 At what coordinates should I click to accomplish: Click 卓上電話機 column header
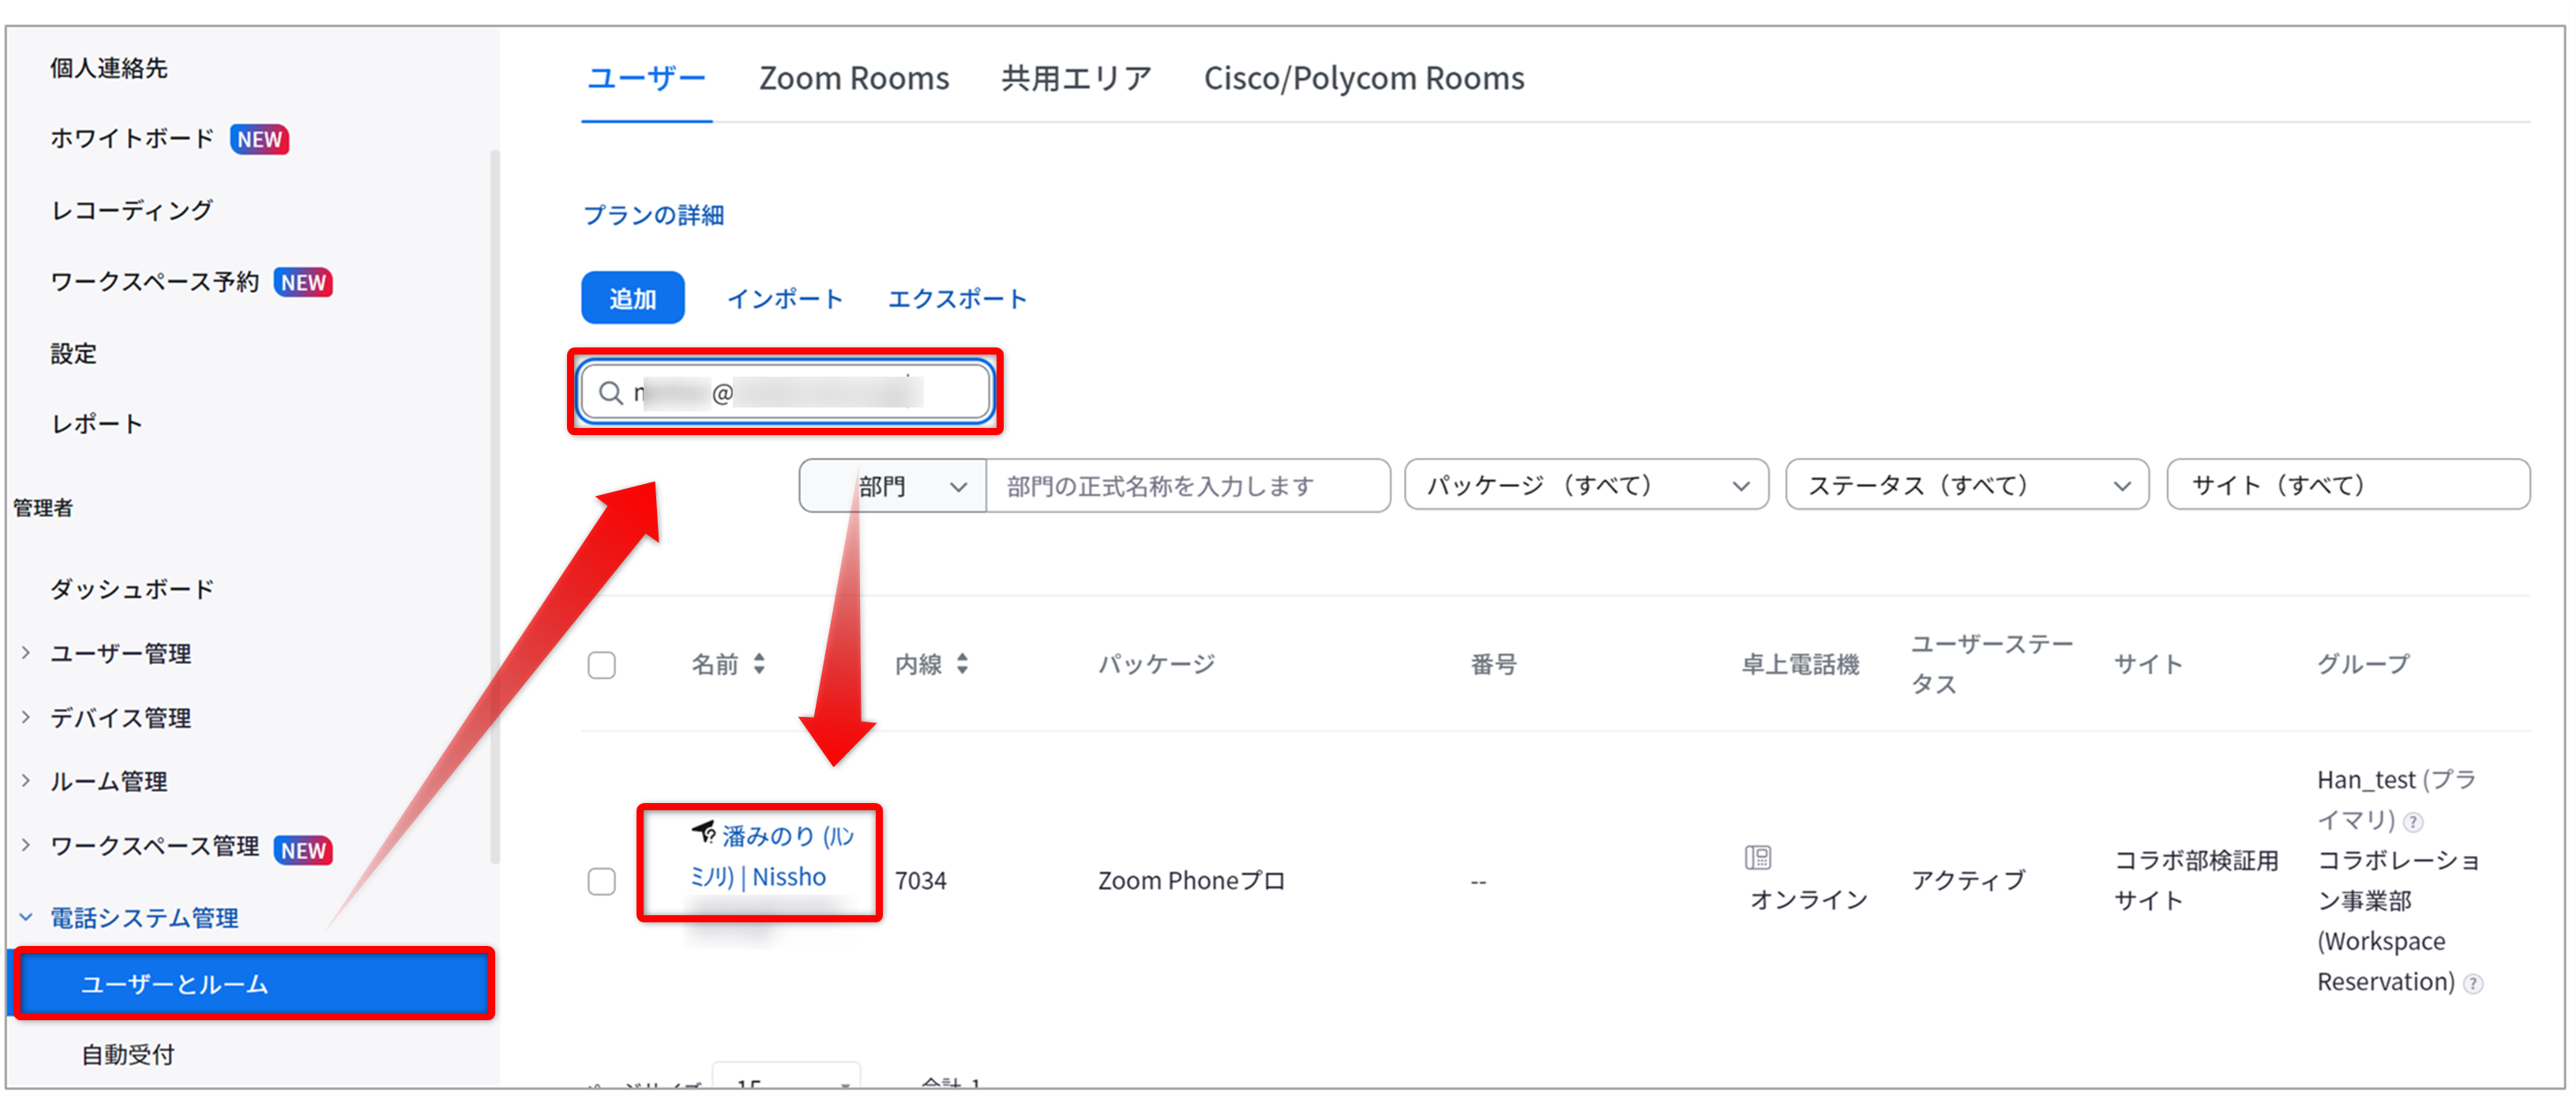point(1800,664)
